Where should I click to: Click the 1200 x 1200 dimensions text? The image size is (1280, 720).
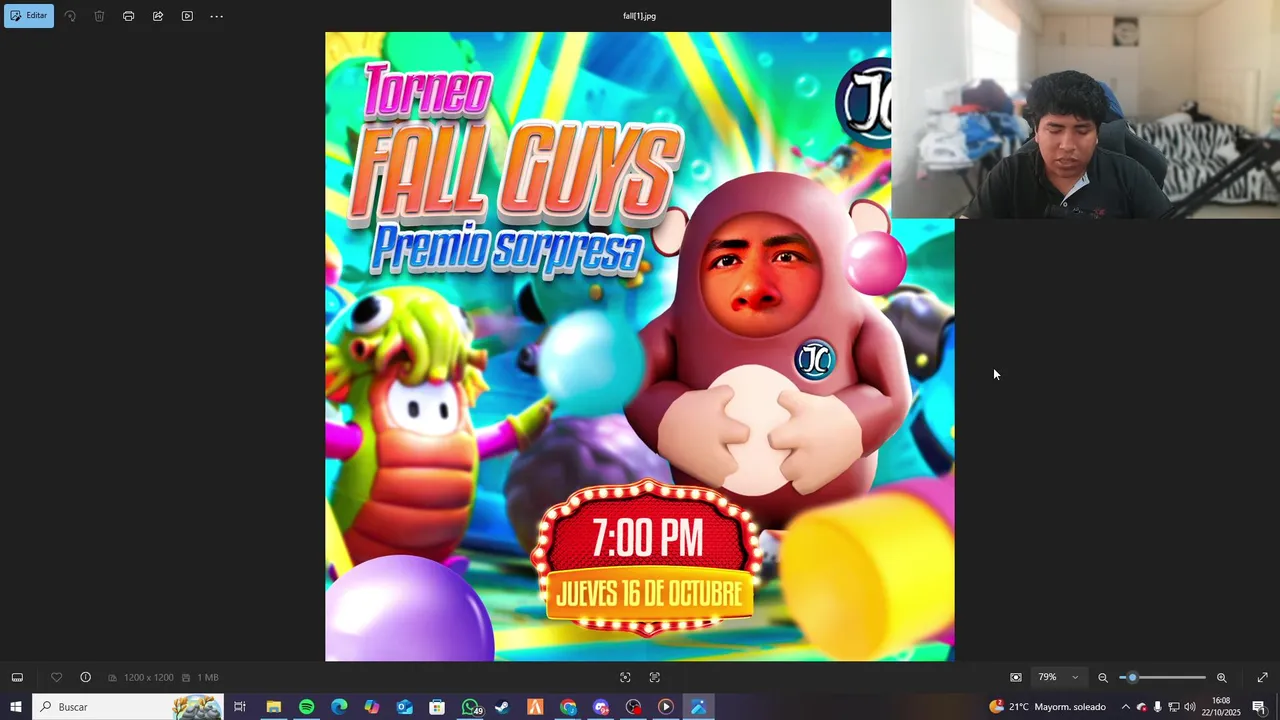148,678
